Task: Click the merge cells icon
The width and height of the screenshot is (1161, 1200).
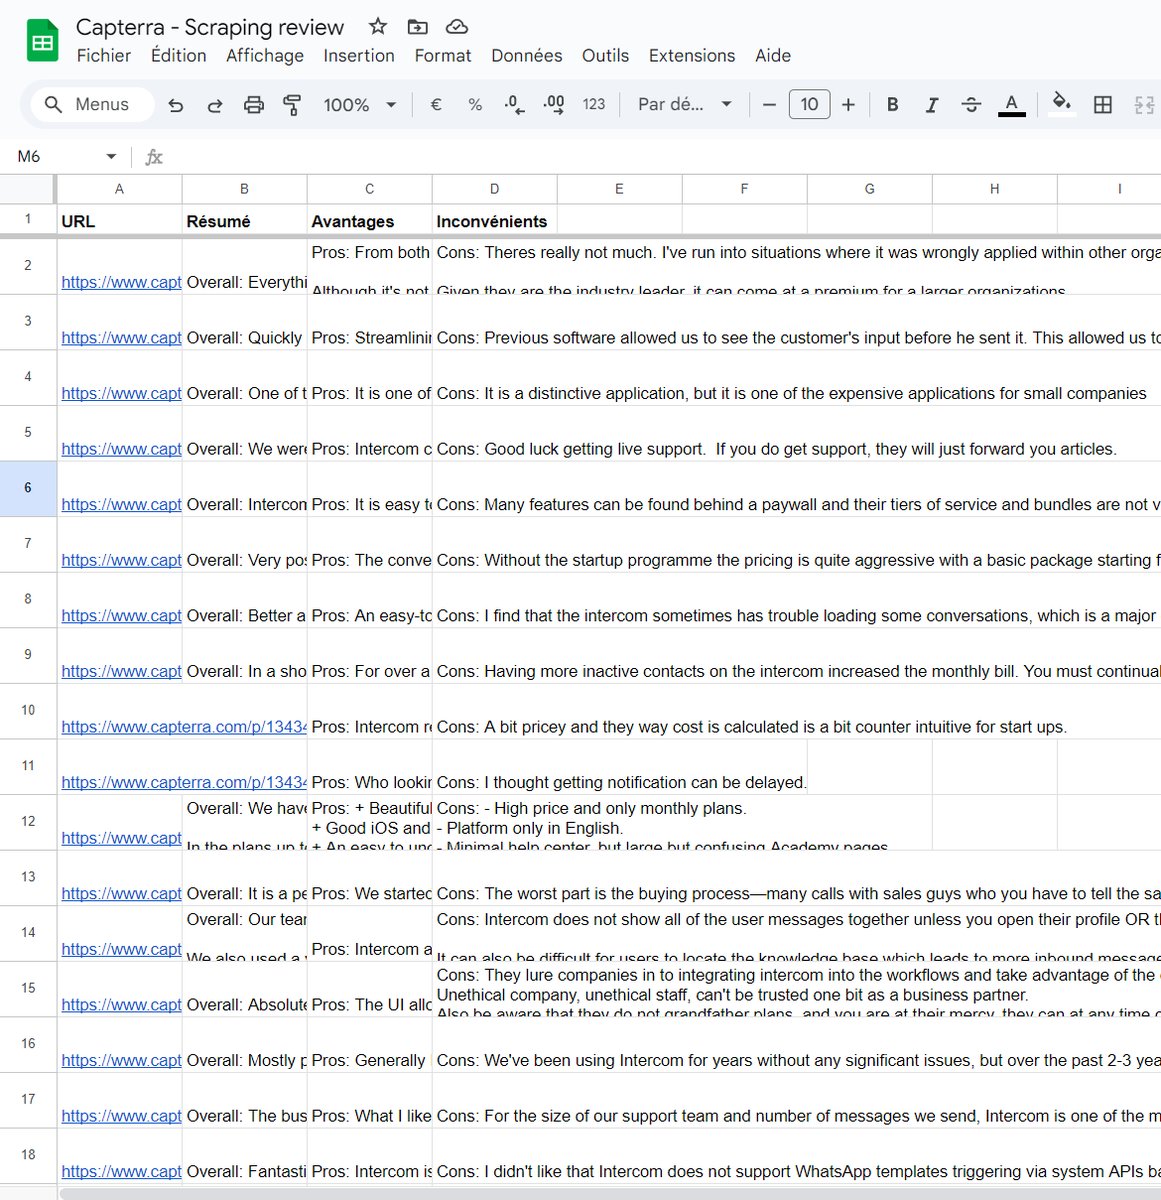Action: coord(1144,104)
